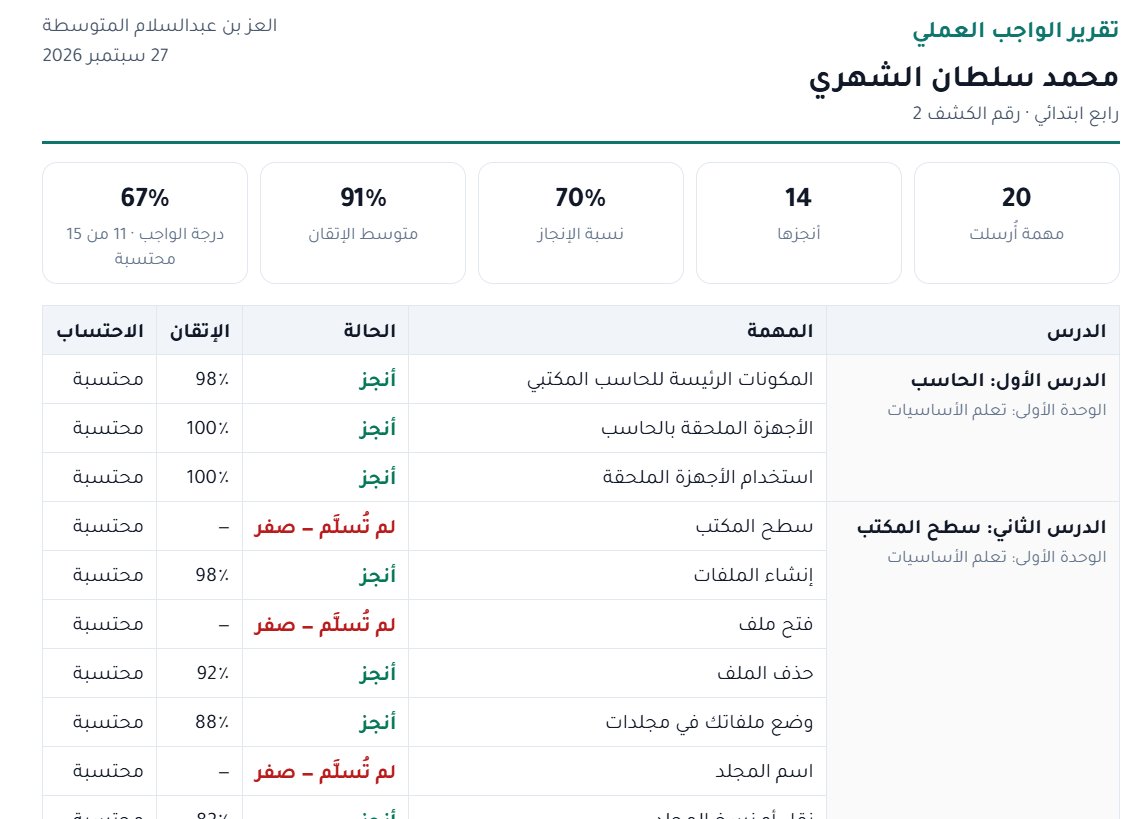
Task: Click task استخدام الأجهزة الملحقة
Action: pos(708,477)
